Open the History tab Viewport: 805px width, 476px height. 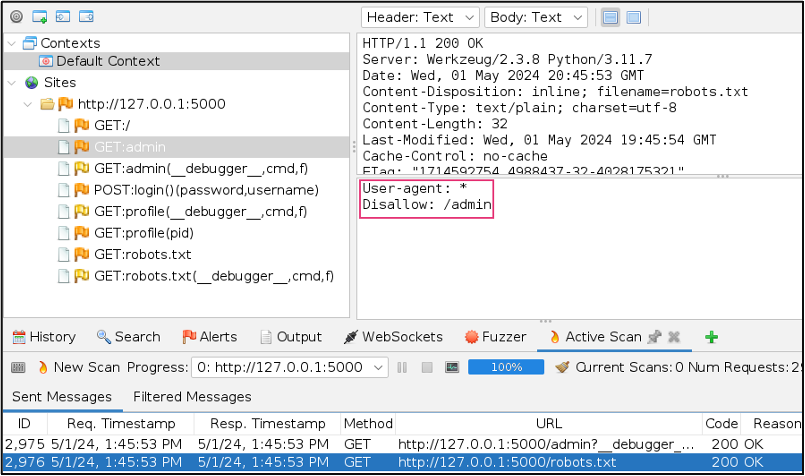click(44, 337)
